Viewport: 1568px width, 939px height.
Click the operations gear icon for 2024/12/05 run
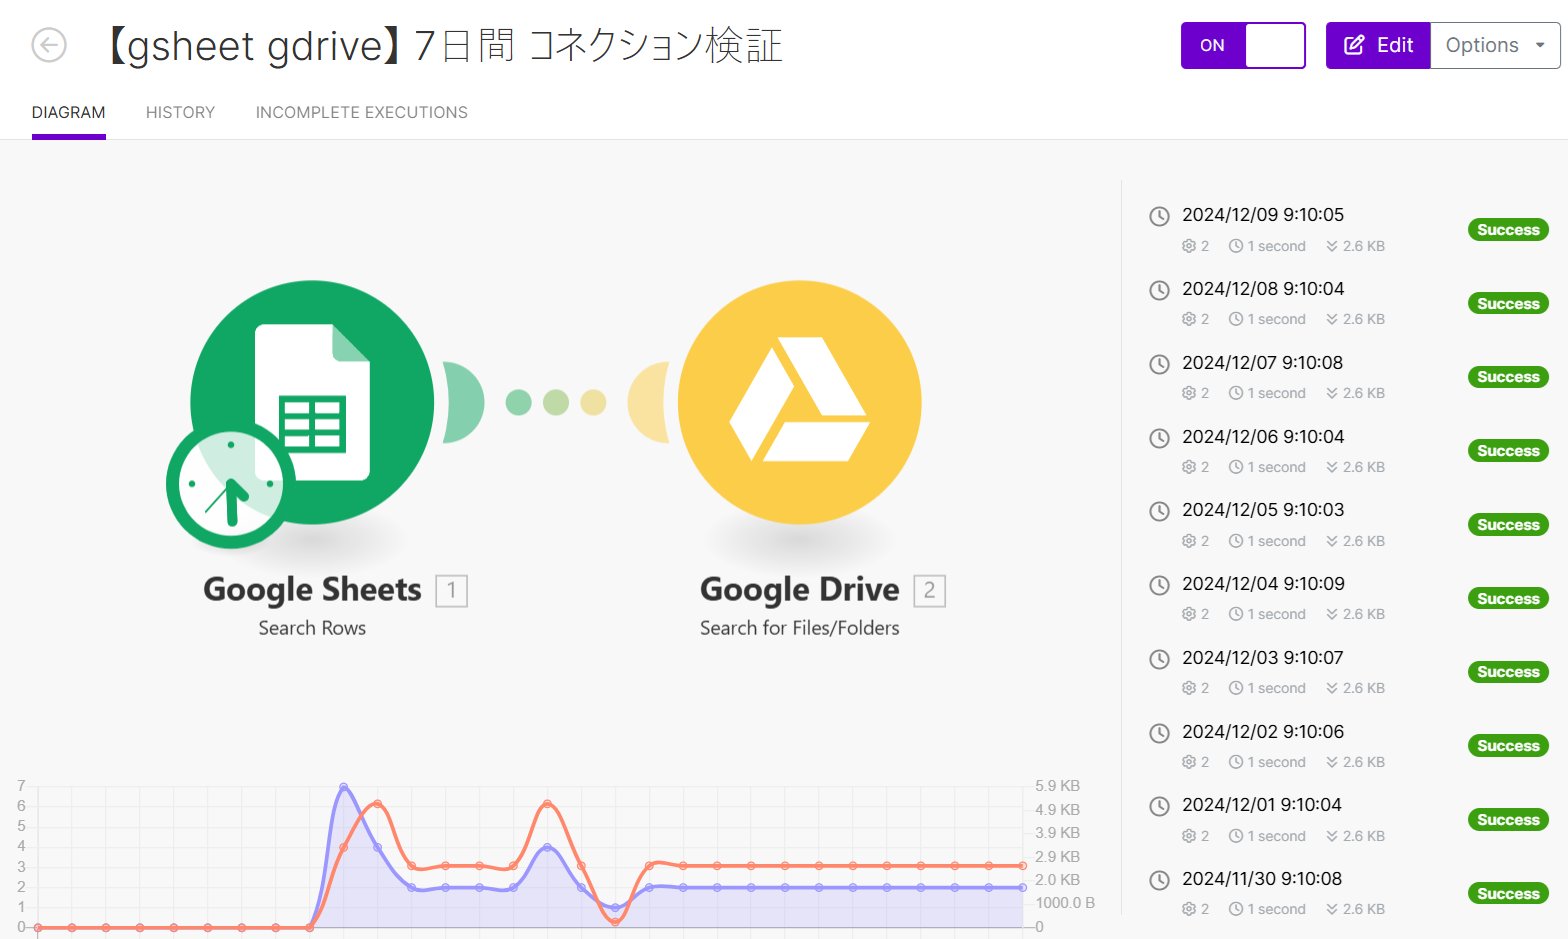[x=1189, y=541]
